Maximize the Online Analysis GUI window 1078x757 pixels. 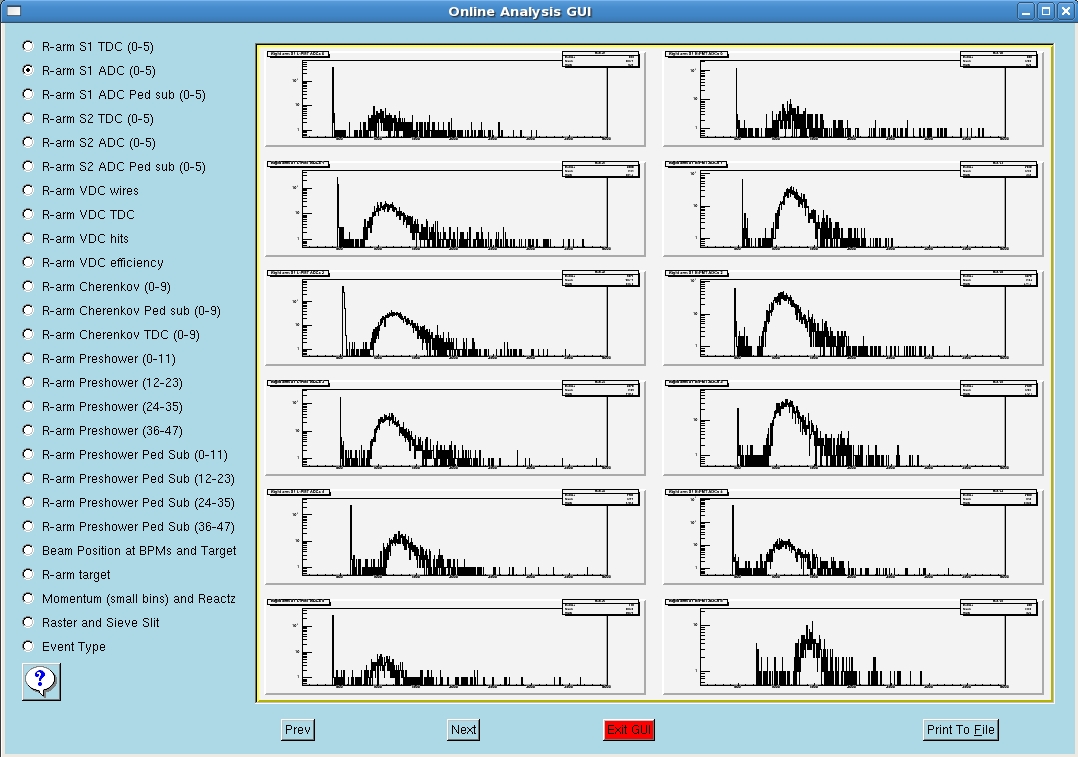(x=1045, y=11)
